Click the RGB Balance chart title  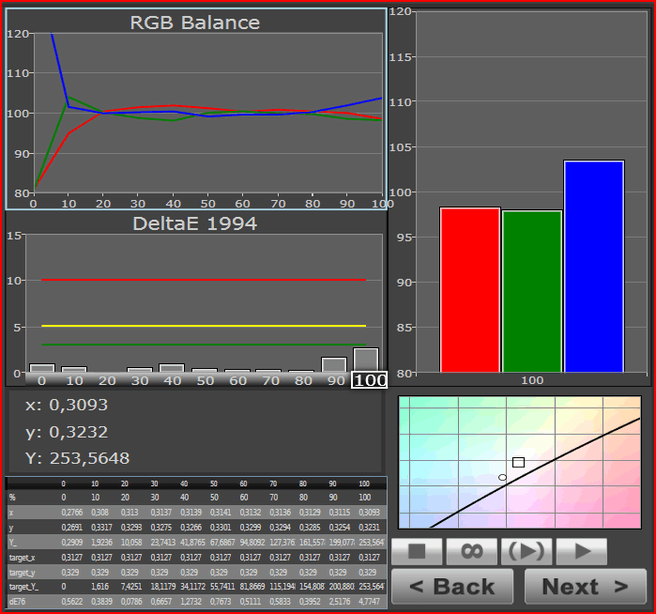(195, 23)
